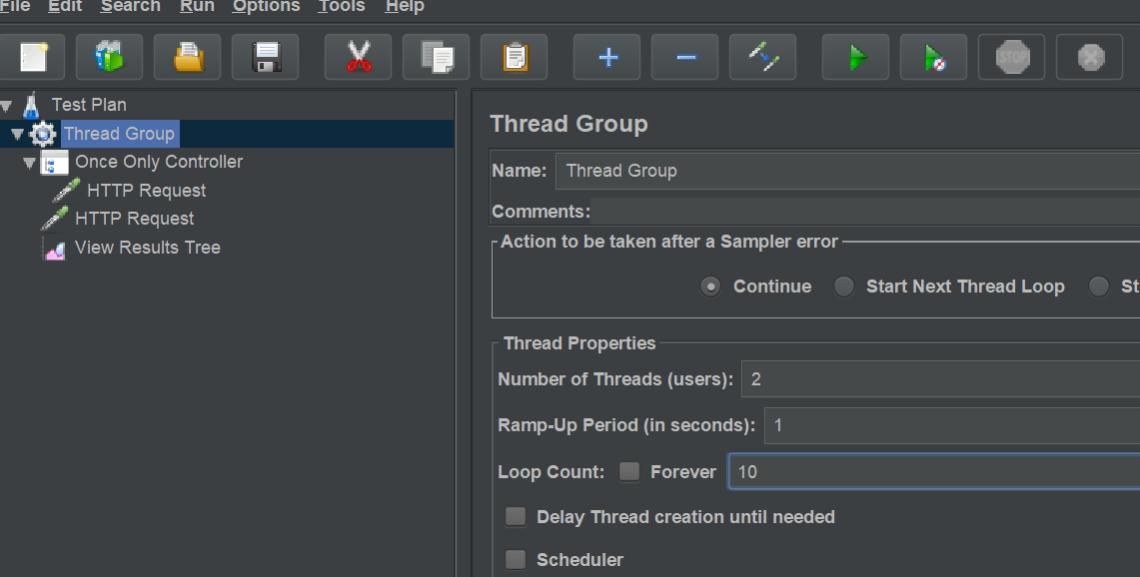
Task: Click the Thread Group panel heading
Action: 569,124
